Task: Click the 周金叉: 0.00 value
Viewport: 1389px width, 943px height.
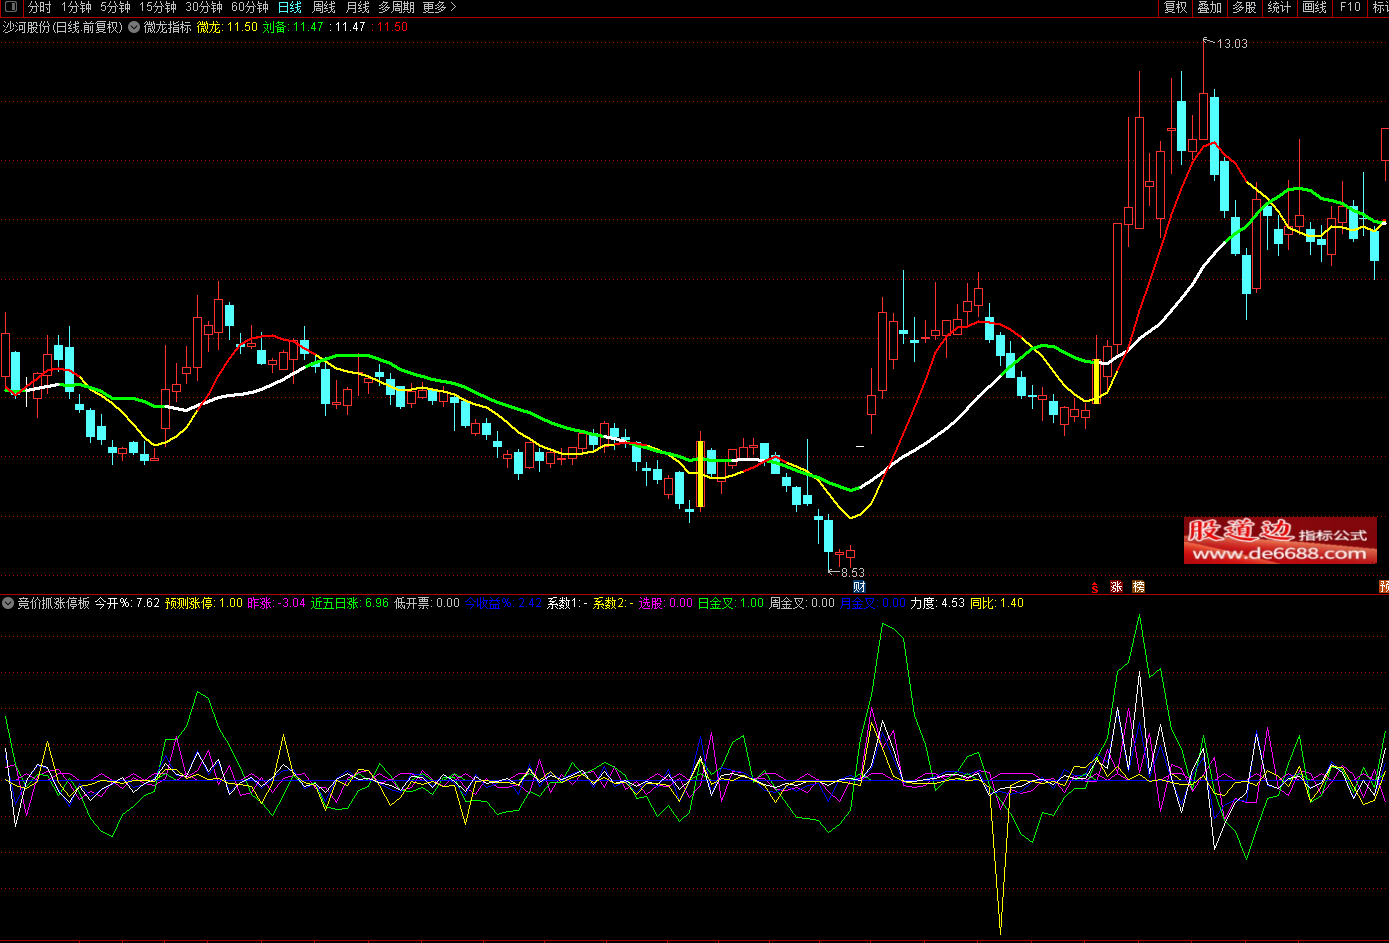Action: (802, 603)
